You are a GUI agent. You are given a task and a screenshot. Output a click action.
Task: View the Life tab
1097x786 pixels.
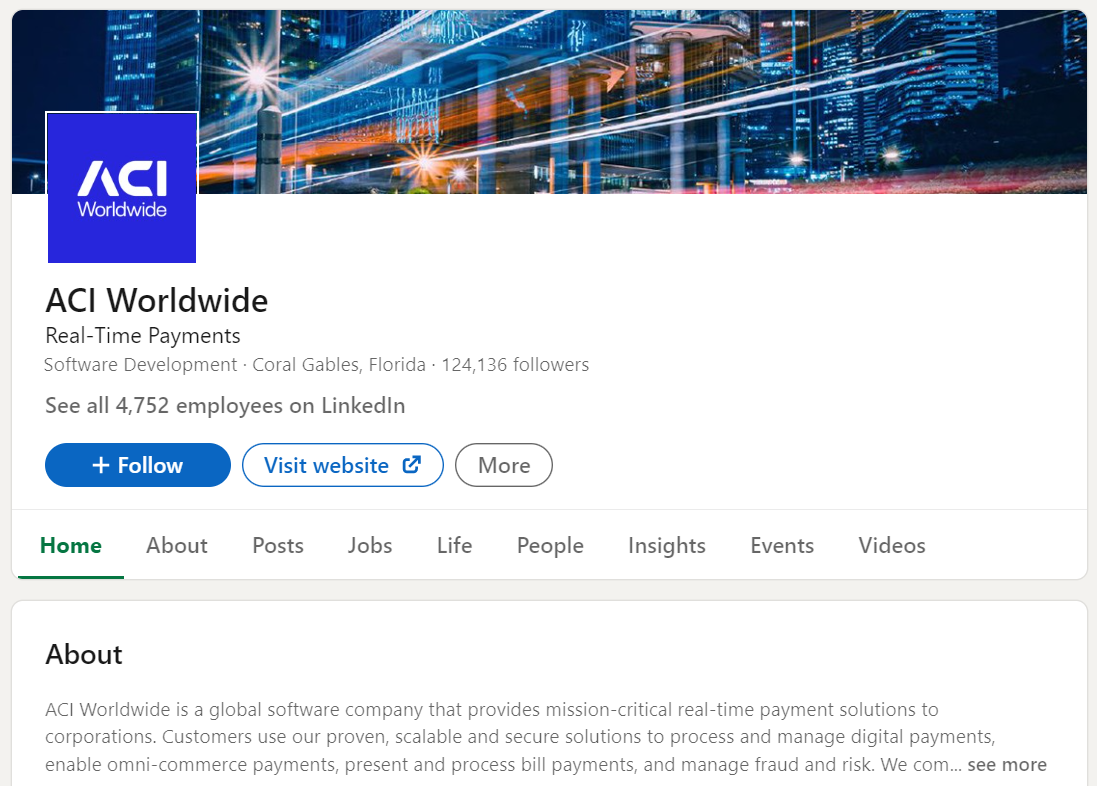(454, 545)
